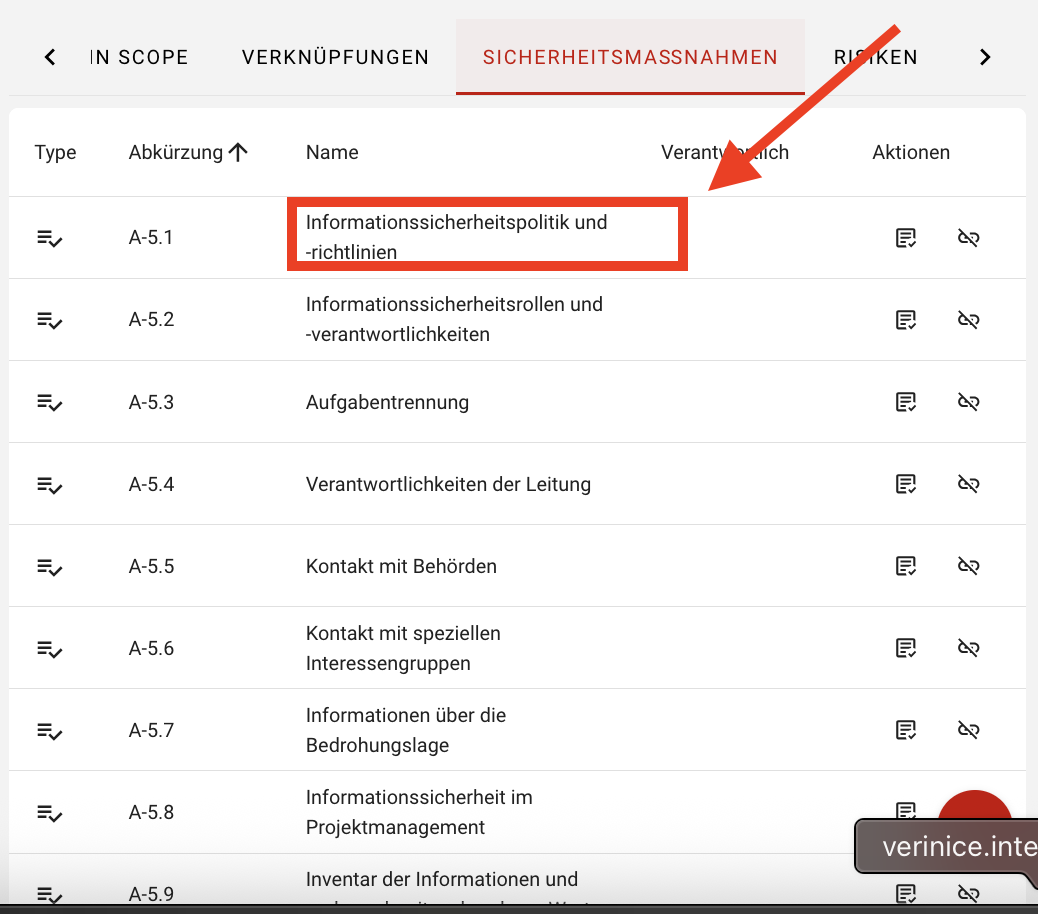
Task: Open notes for A-5.4 Verantwortlichkeiten der Leitung
Action: click(x=906, y=483)
